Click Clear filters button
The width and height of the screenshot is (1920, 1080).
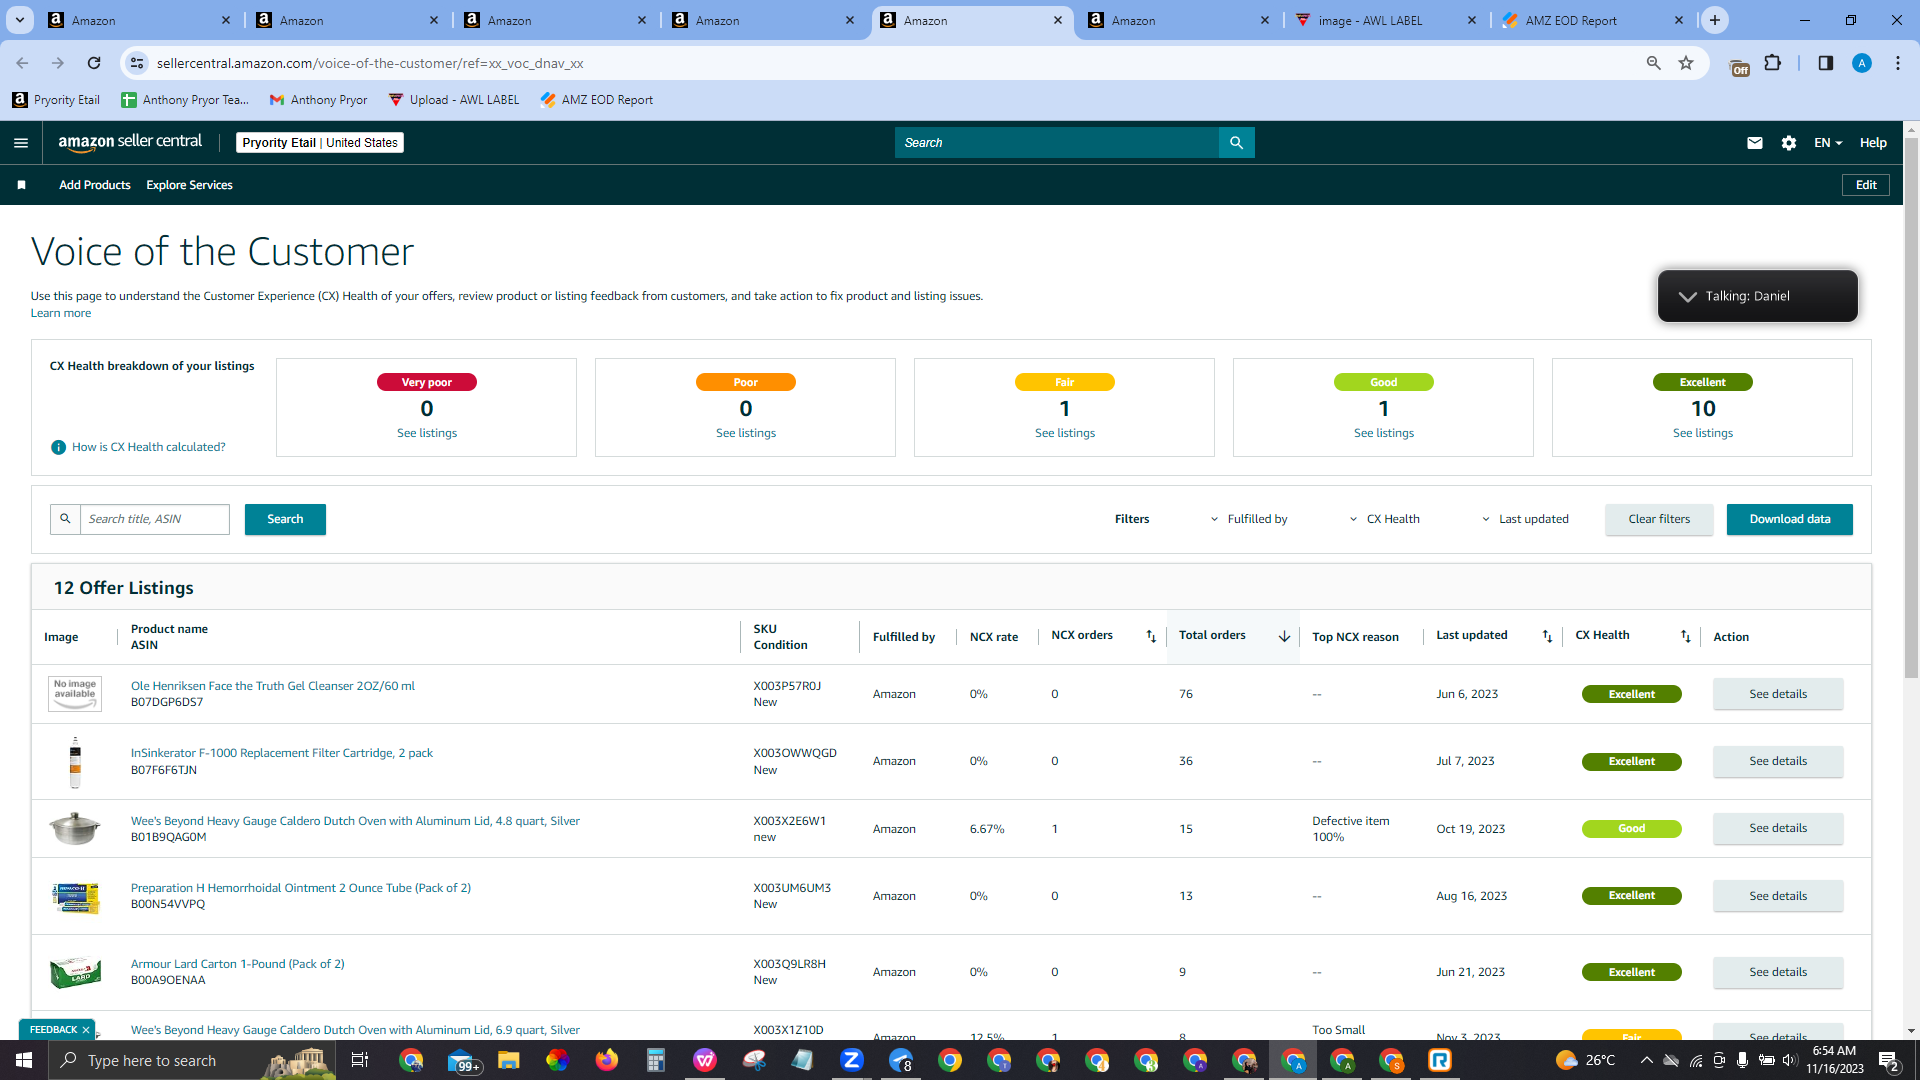[x=1659, y=519]
